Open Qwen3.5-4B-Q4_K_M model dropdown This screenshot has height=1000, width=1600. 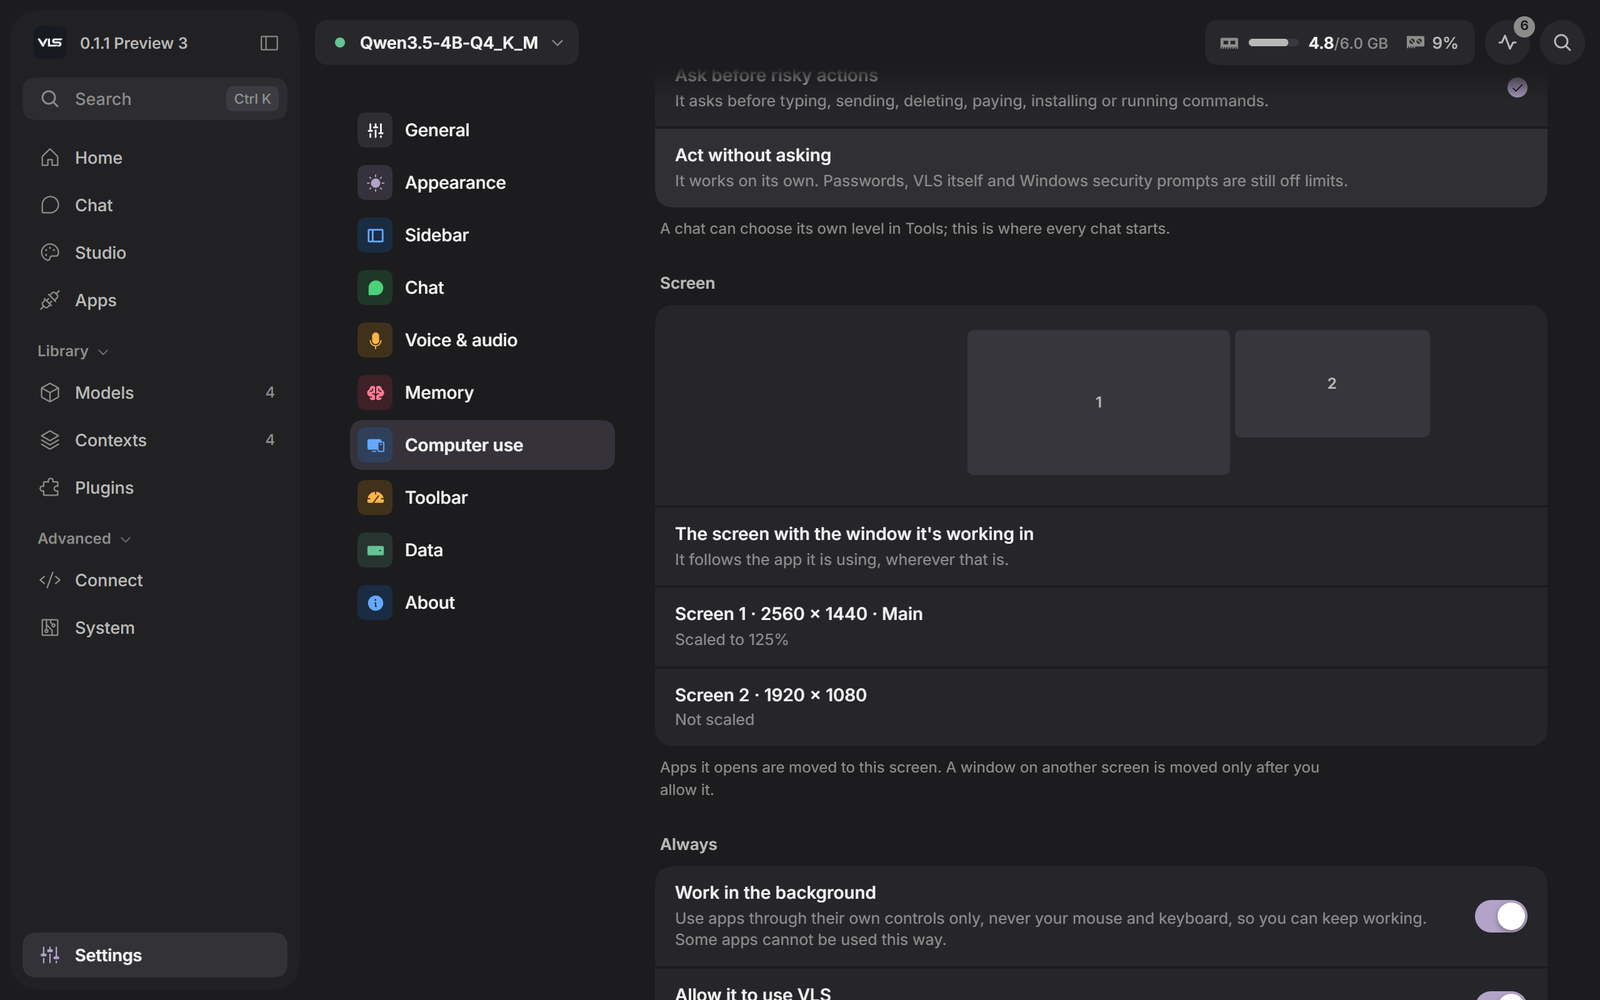point(447,43)
